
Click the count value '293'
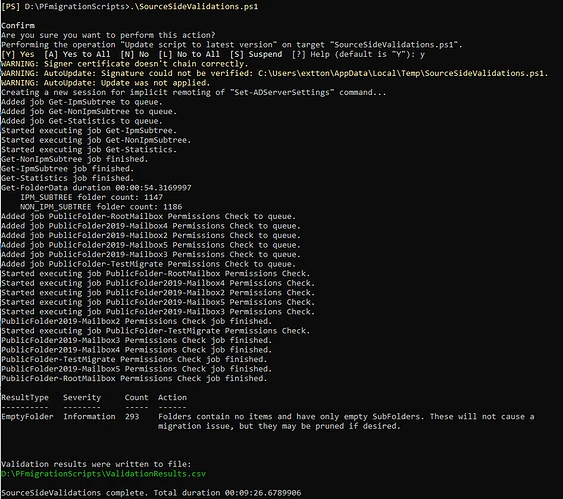tap(132, 416)
